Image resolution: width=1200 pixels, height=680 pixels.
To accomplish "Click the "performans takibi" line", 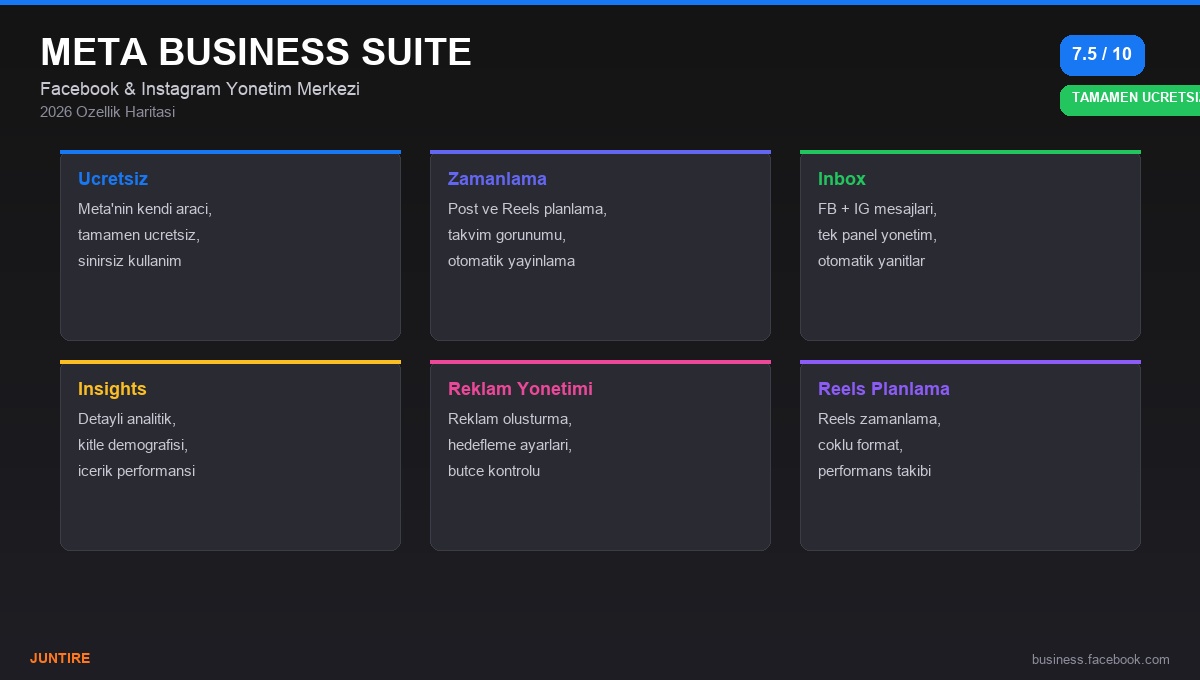I will coord(874,471).
